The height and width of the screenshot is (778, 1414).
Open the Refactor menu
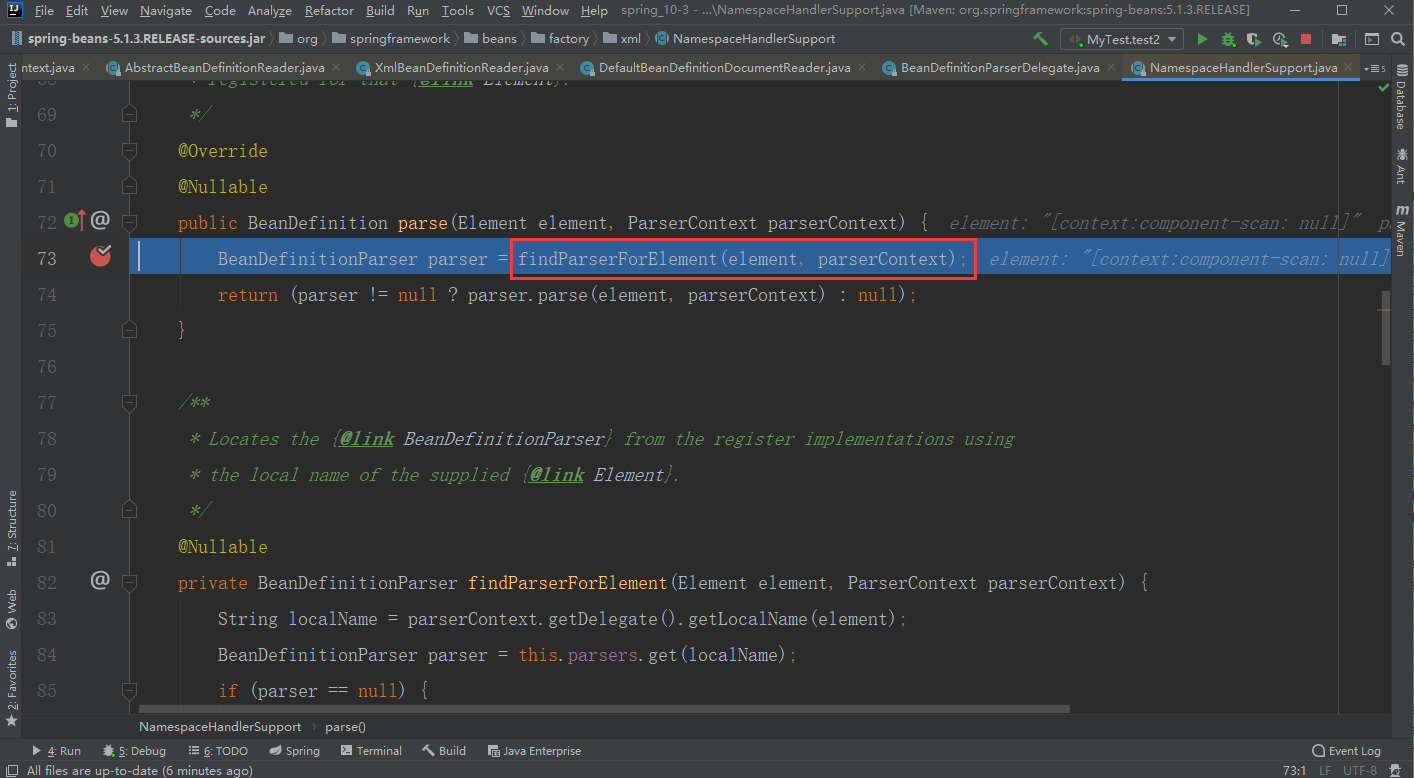(329, 10)
